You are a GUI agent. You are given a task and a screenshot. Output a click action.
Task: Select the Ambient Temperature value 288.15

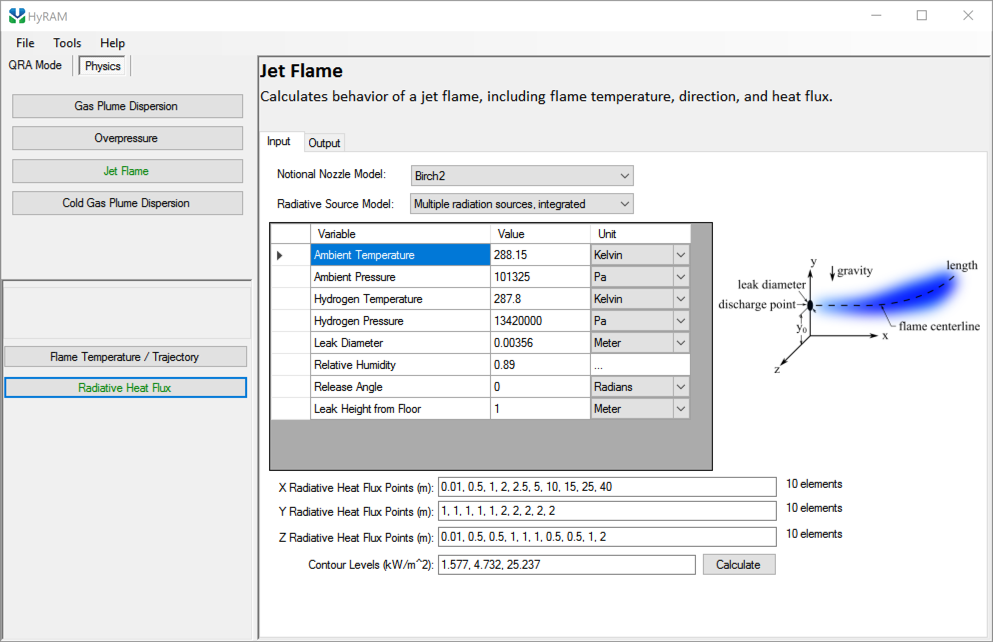[x=540, y=255]
